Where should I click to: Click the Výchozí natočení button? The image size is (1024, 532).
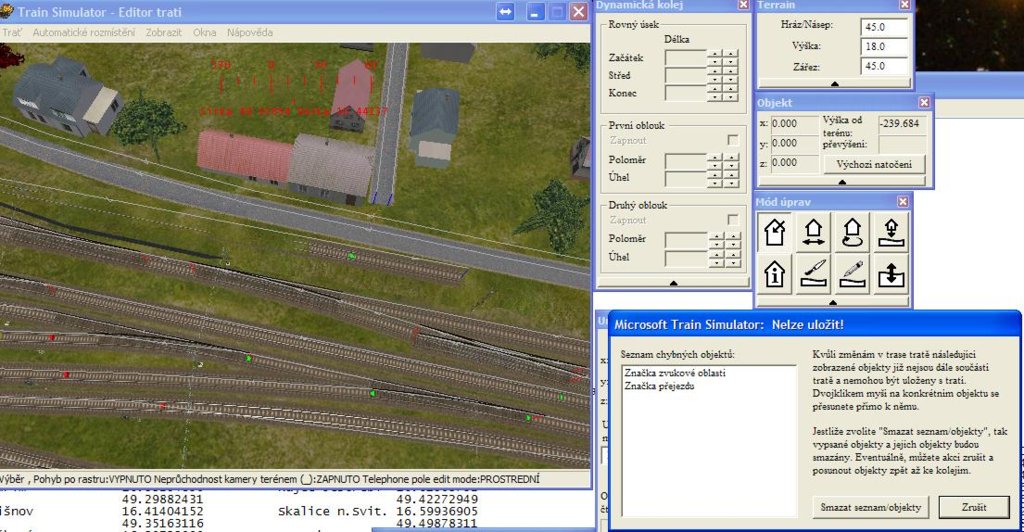(874, 164)
